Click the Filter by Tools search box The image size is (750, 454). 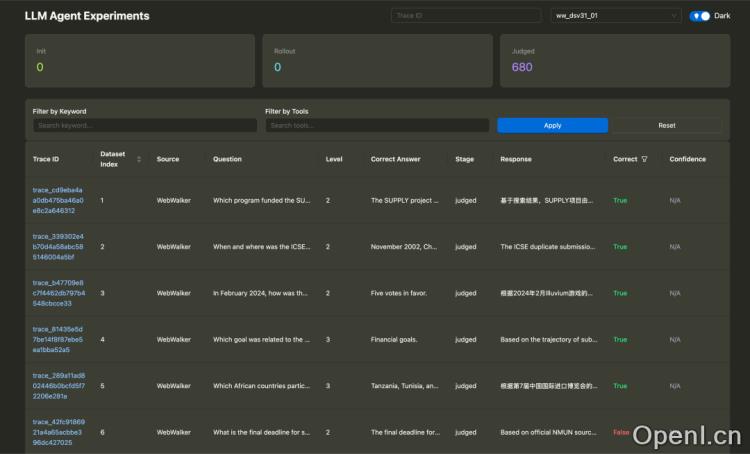point(377,126)
